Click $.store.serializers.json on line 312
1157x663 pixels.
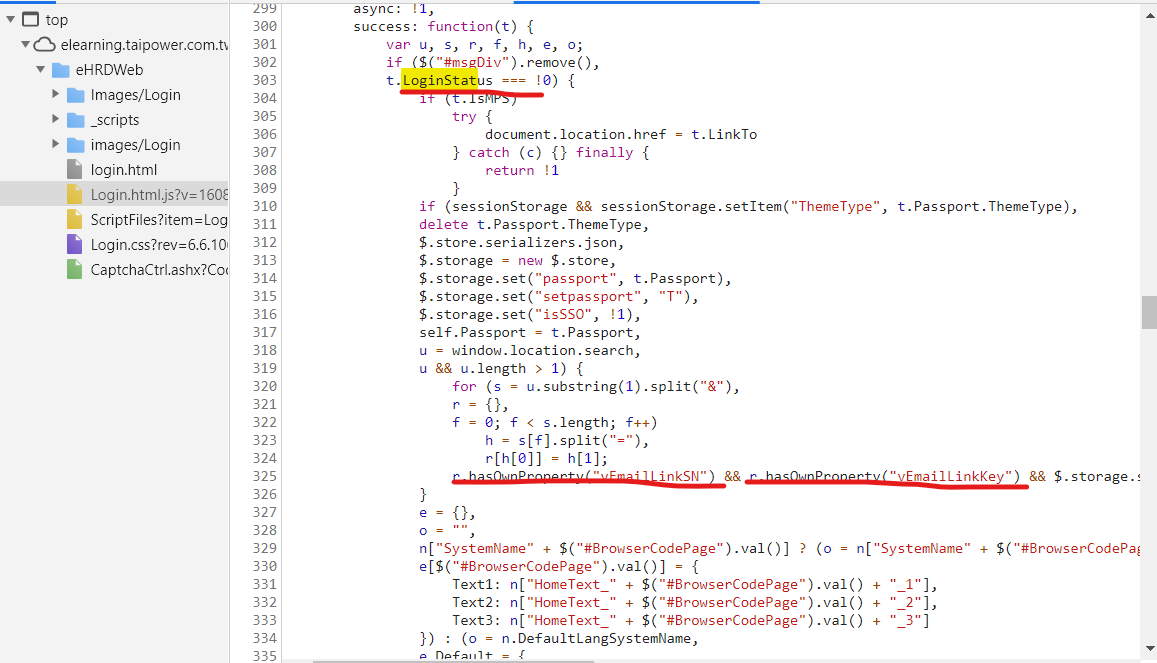[x=517, y=243]
